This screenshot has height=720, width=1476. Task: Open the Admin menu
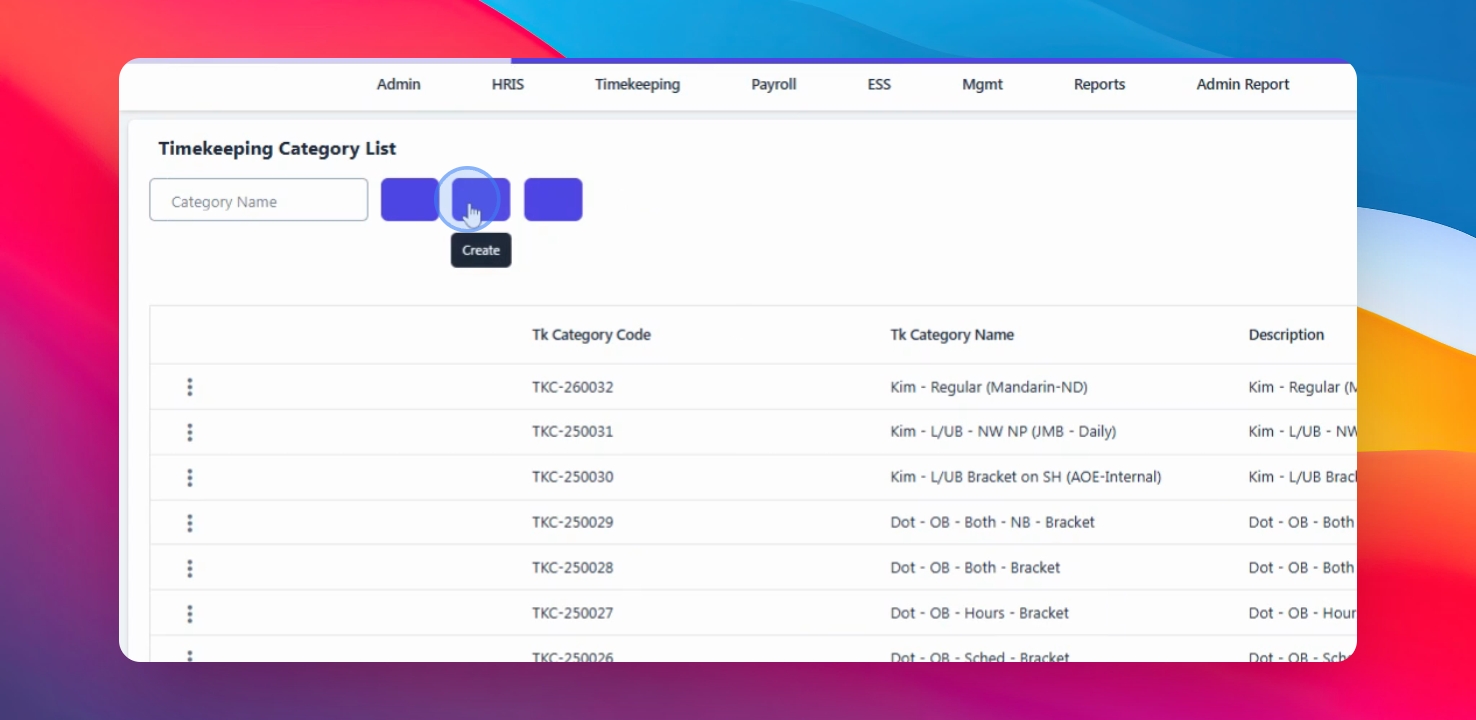(x=399, y=85)
